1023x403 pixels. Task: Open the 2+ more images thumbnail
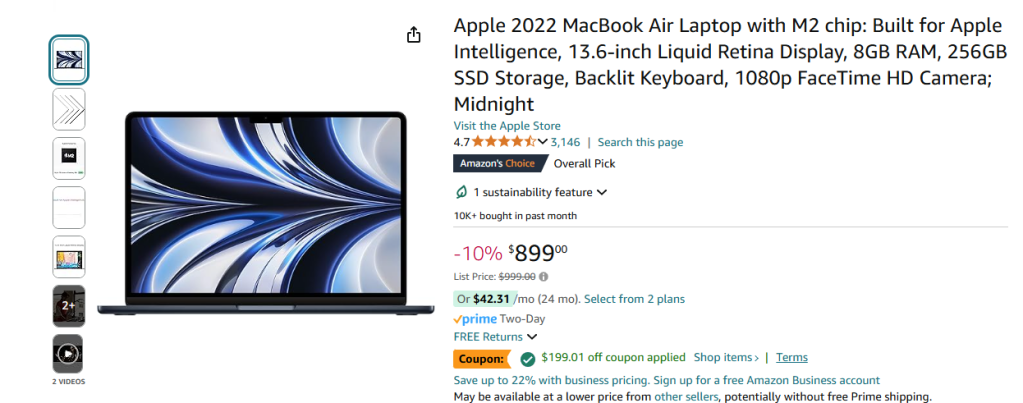(x=69, y=306)
